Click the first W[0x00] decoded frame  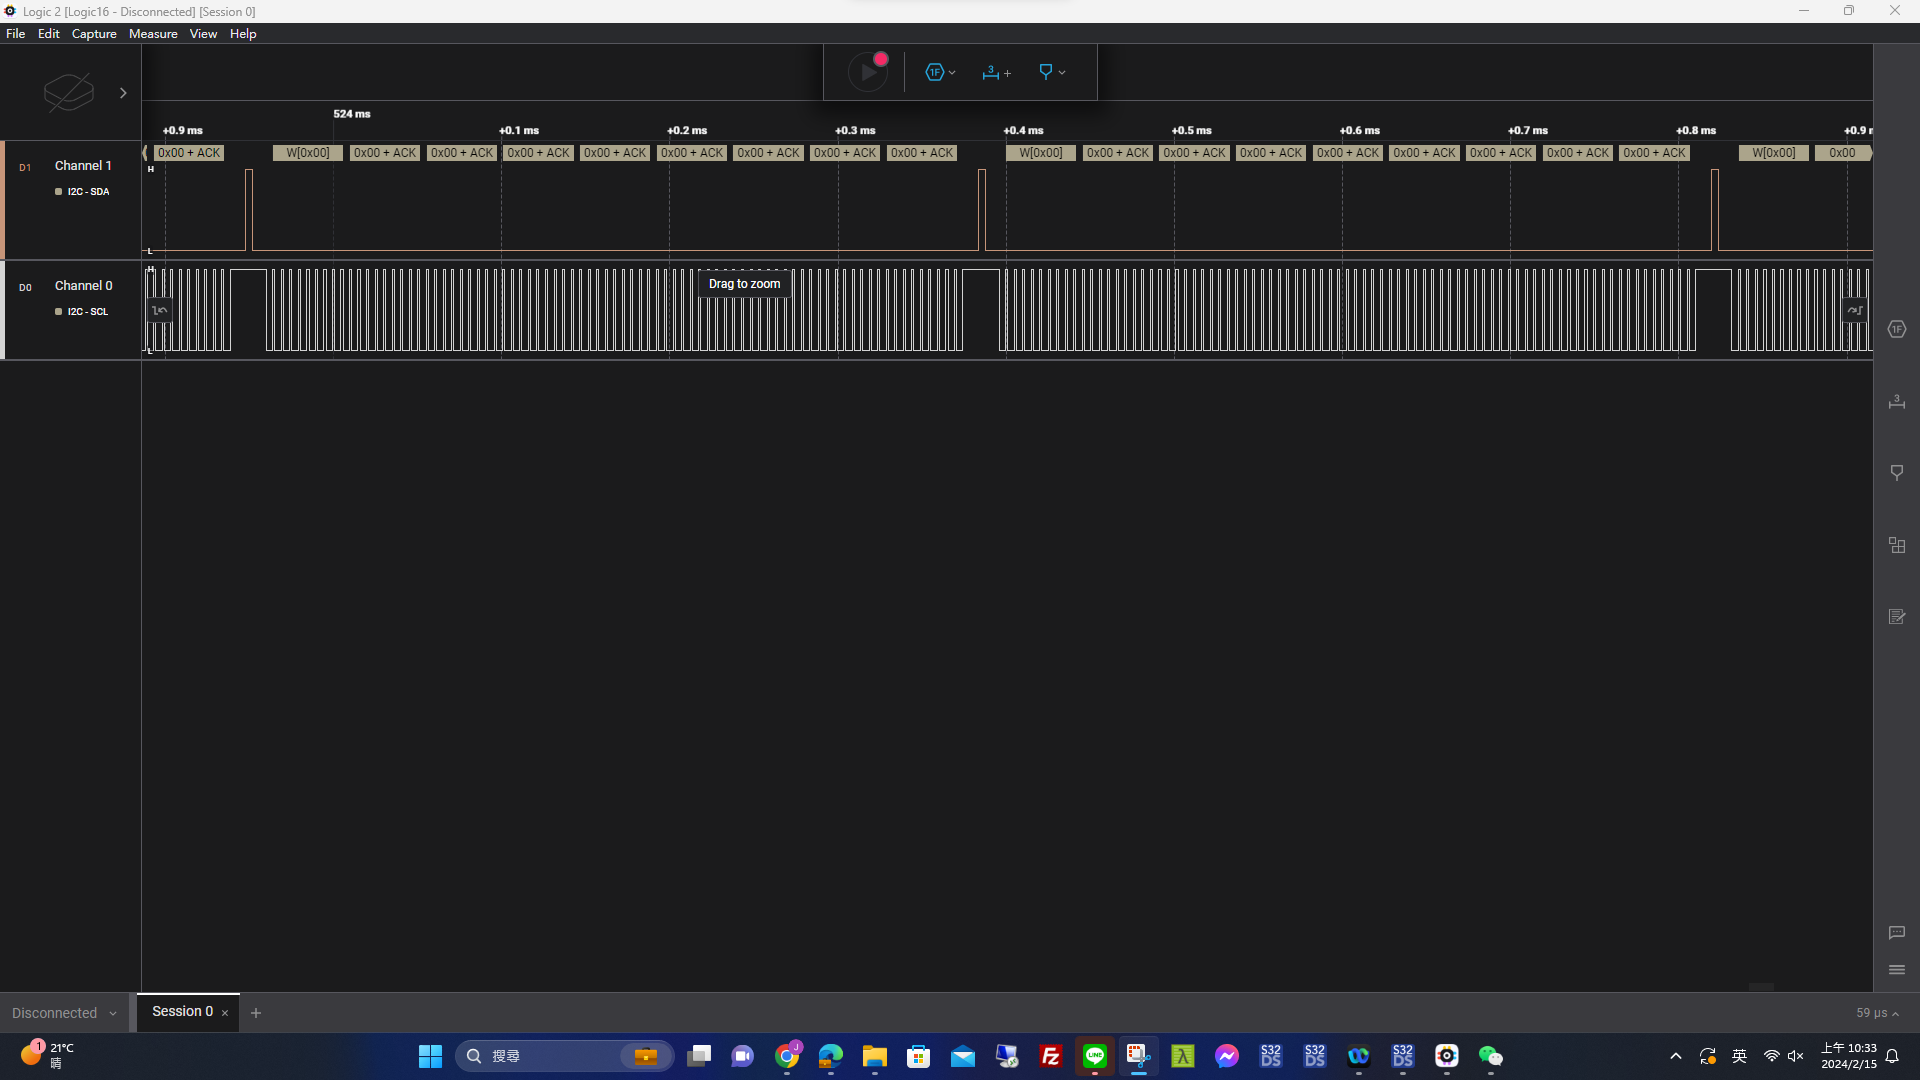pyautogui.click(x=307, y=153)
